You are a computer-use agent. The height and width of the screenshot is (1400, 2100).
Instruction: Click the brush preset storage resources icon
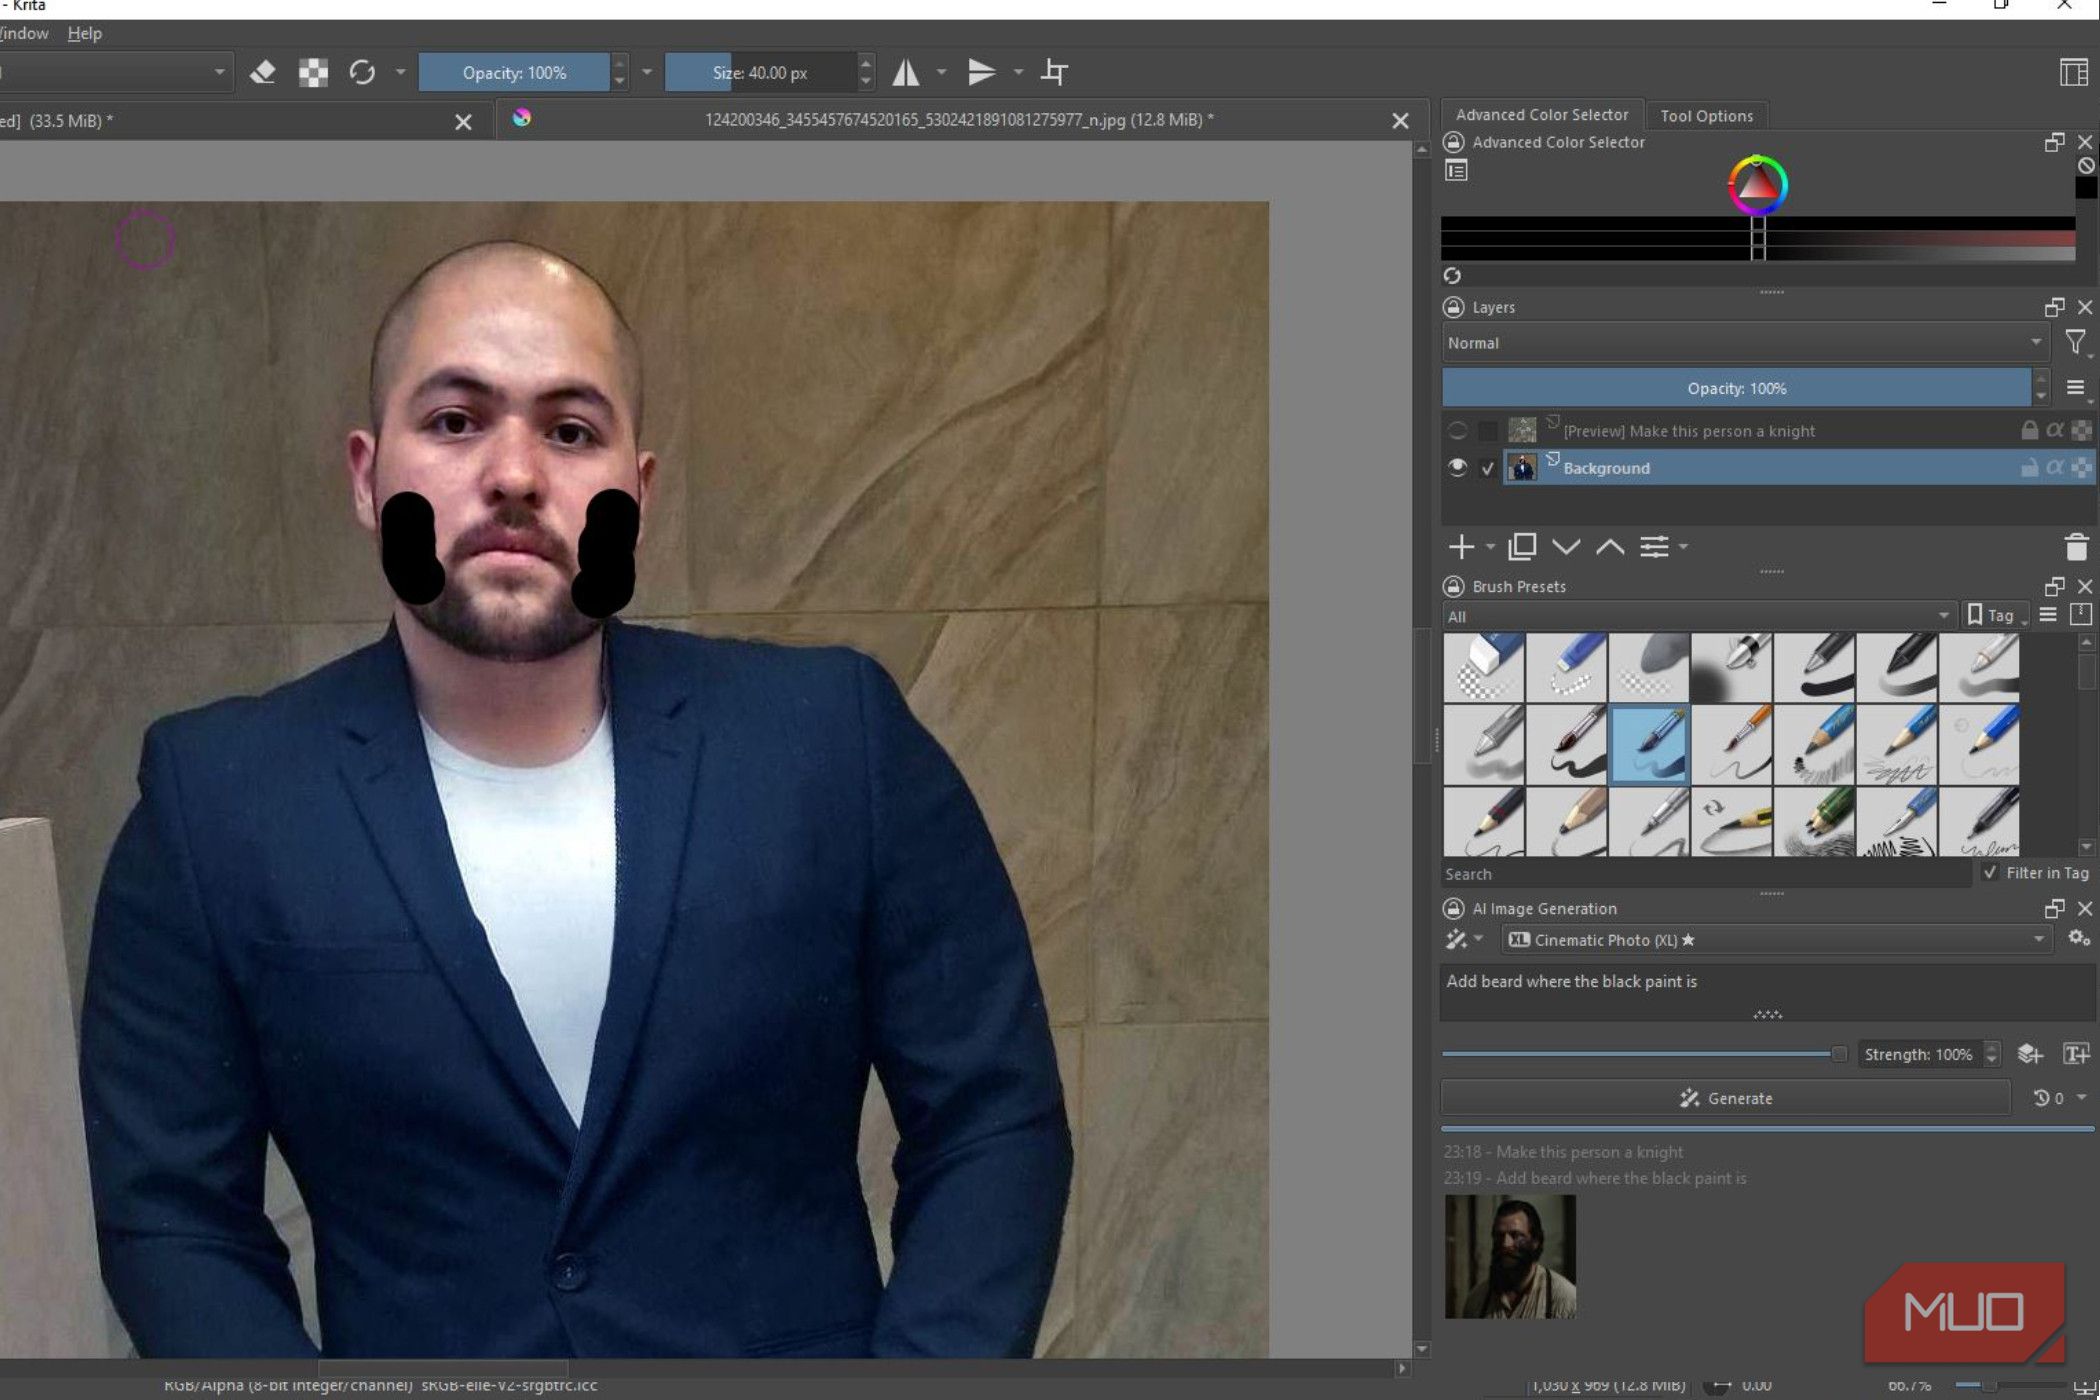pos(2081,615)
